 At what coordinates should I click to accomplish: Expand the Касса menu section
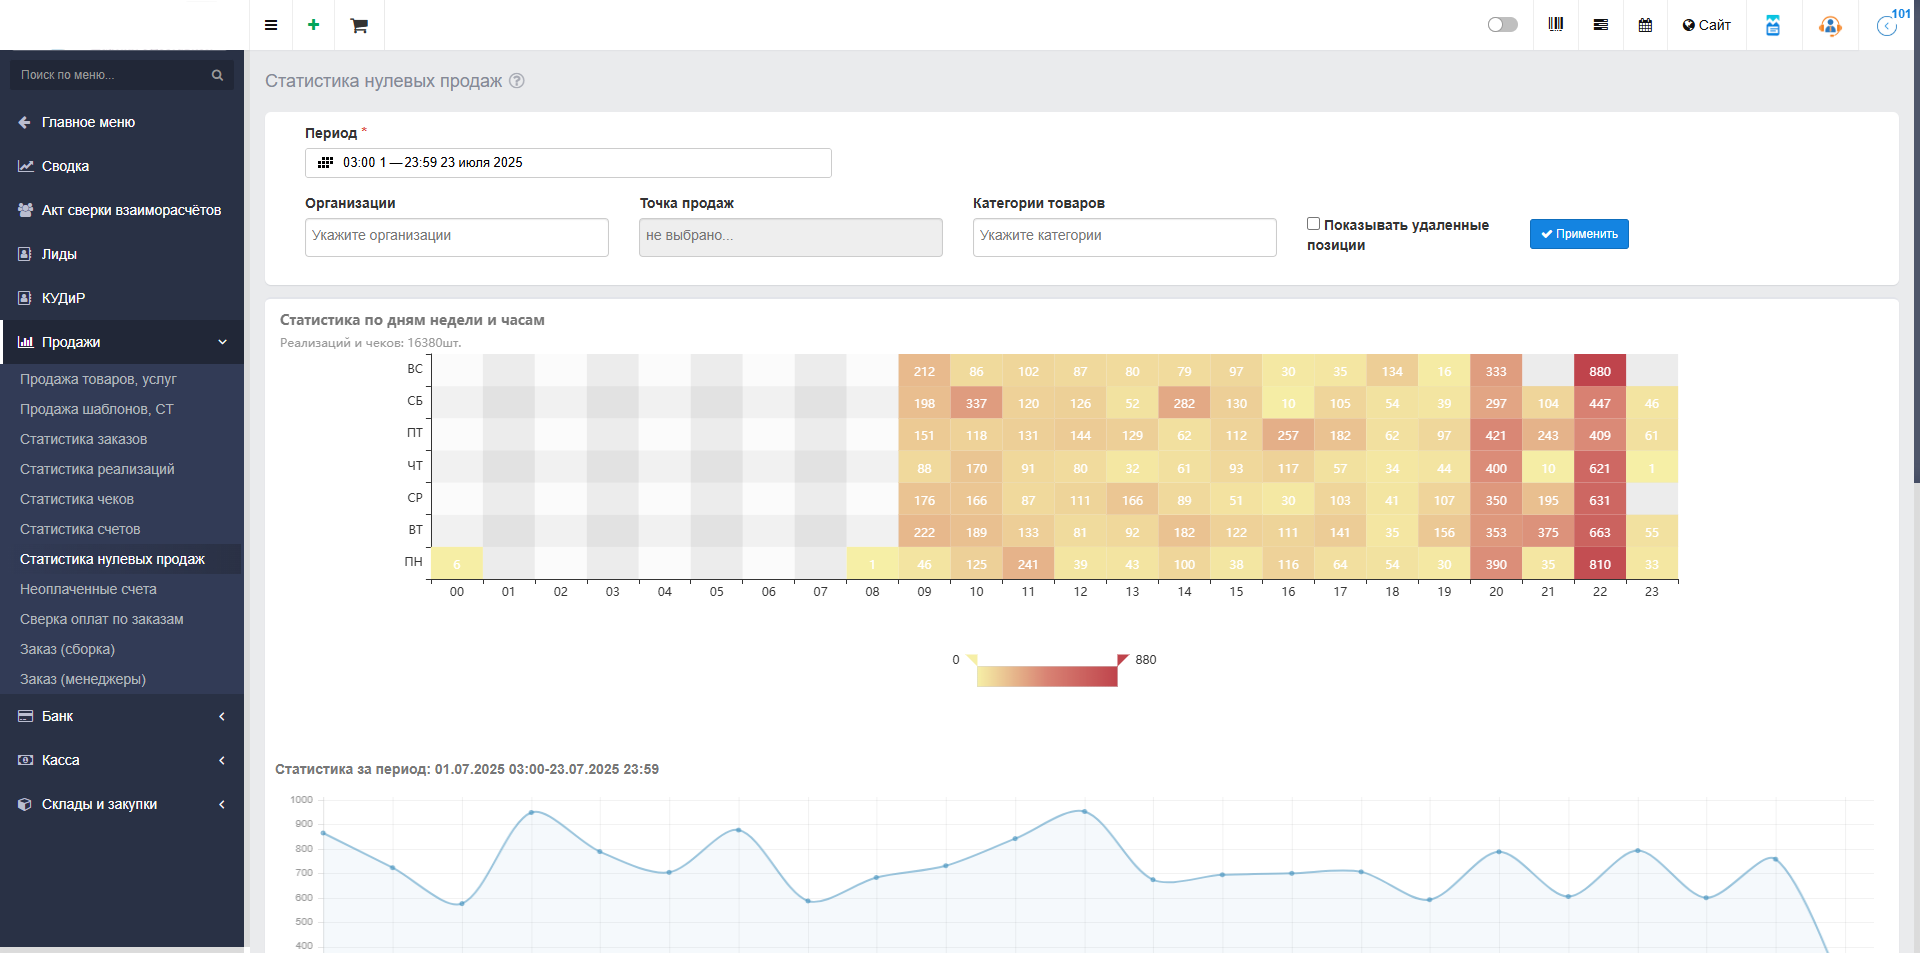click(x=122, y=760)
